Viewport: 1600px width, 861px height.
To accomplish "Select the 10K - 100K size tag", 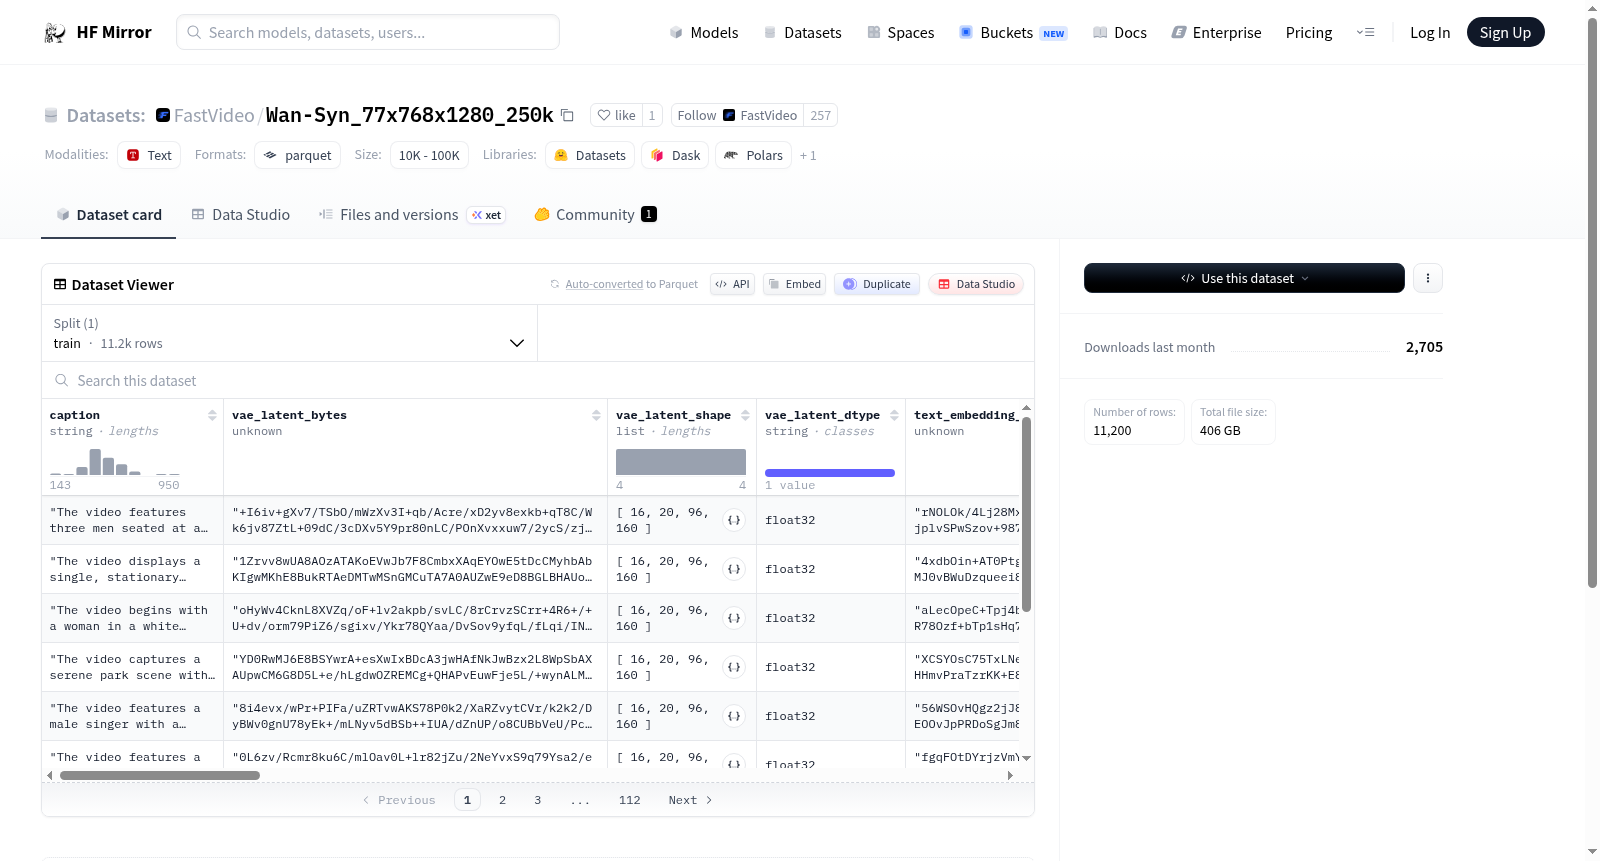I will (429, 155).
